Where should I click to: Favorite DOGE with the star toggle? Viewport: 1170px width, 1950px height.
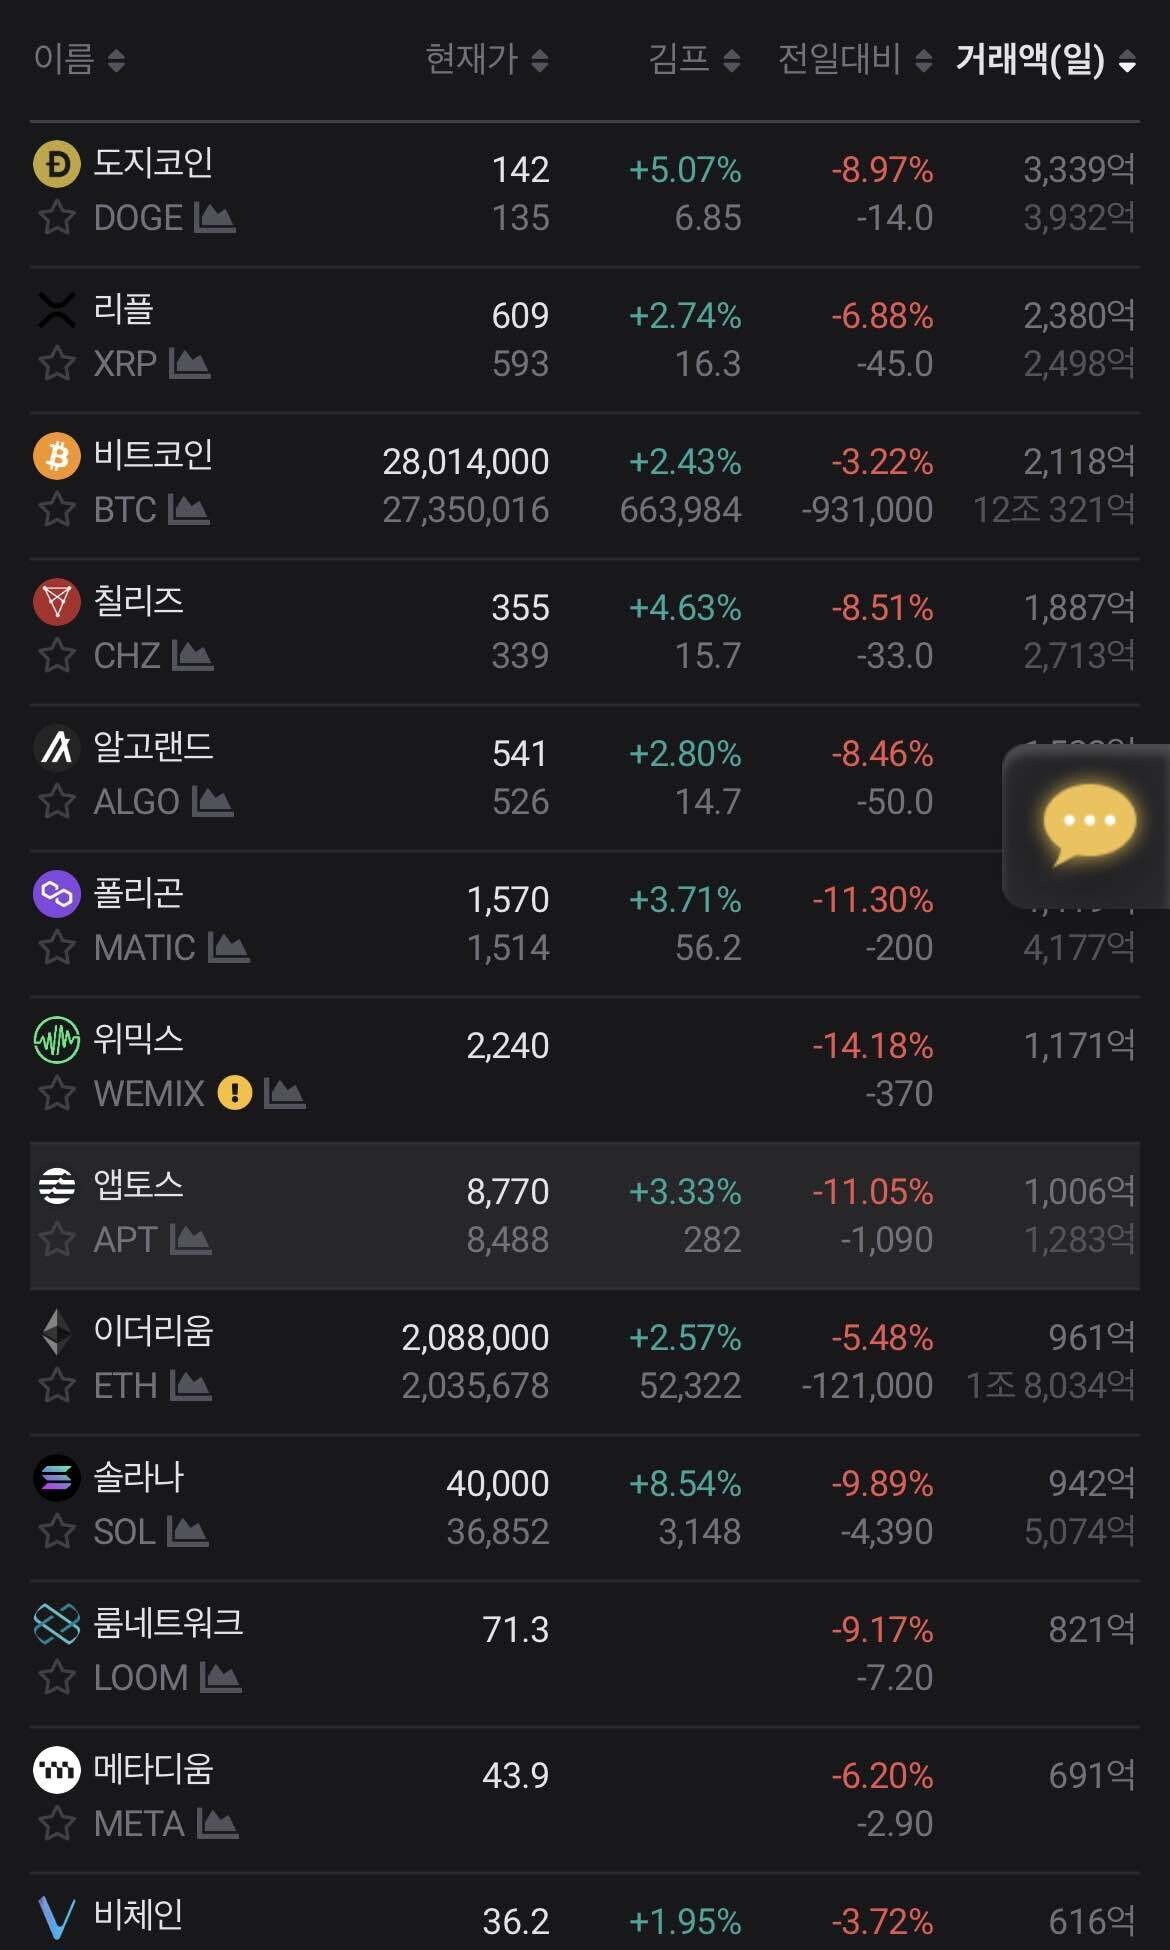pyautogui.click(x=57, y=217)
